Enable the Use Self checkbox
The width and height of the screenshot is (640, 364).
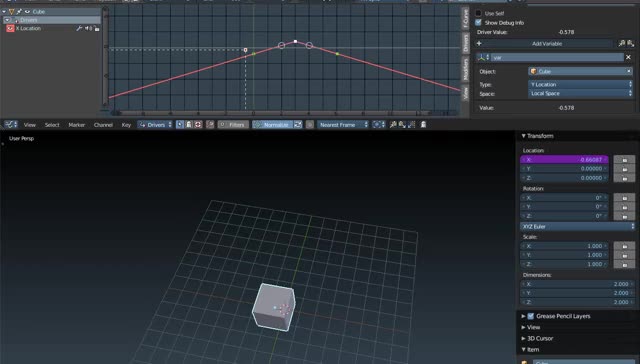click(478, 13)
